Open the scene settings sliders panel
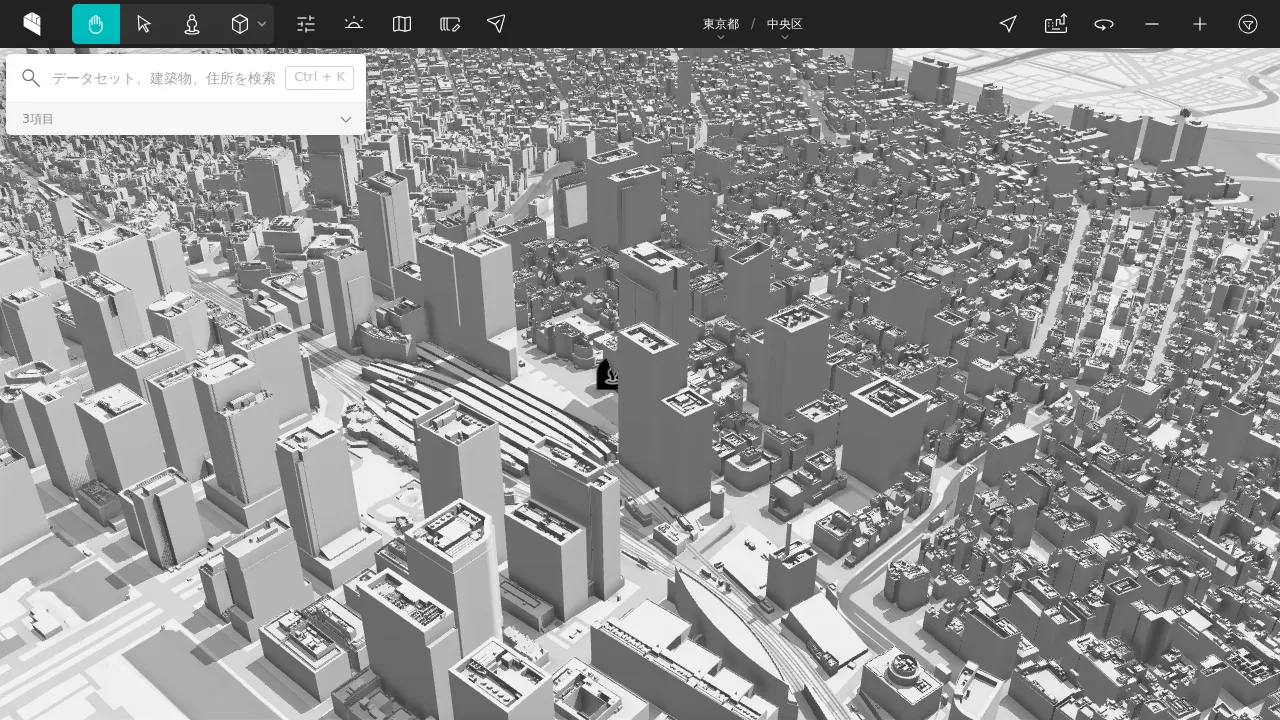This screenshot has width=1280, height=720. click(x=305, y=24)
